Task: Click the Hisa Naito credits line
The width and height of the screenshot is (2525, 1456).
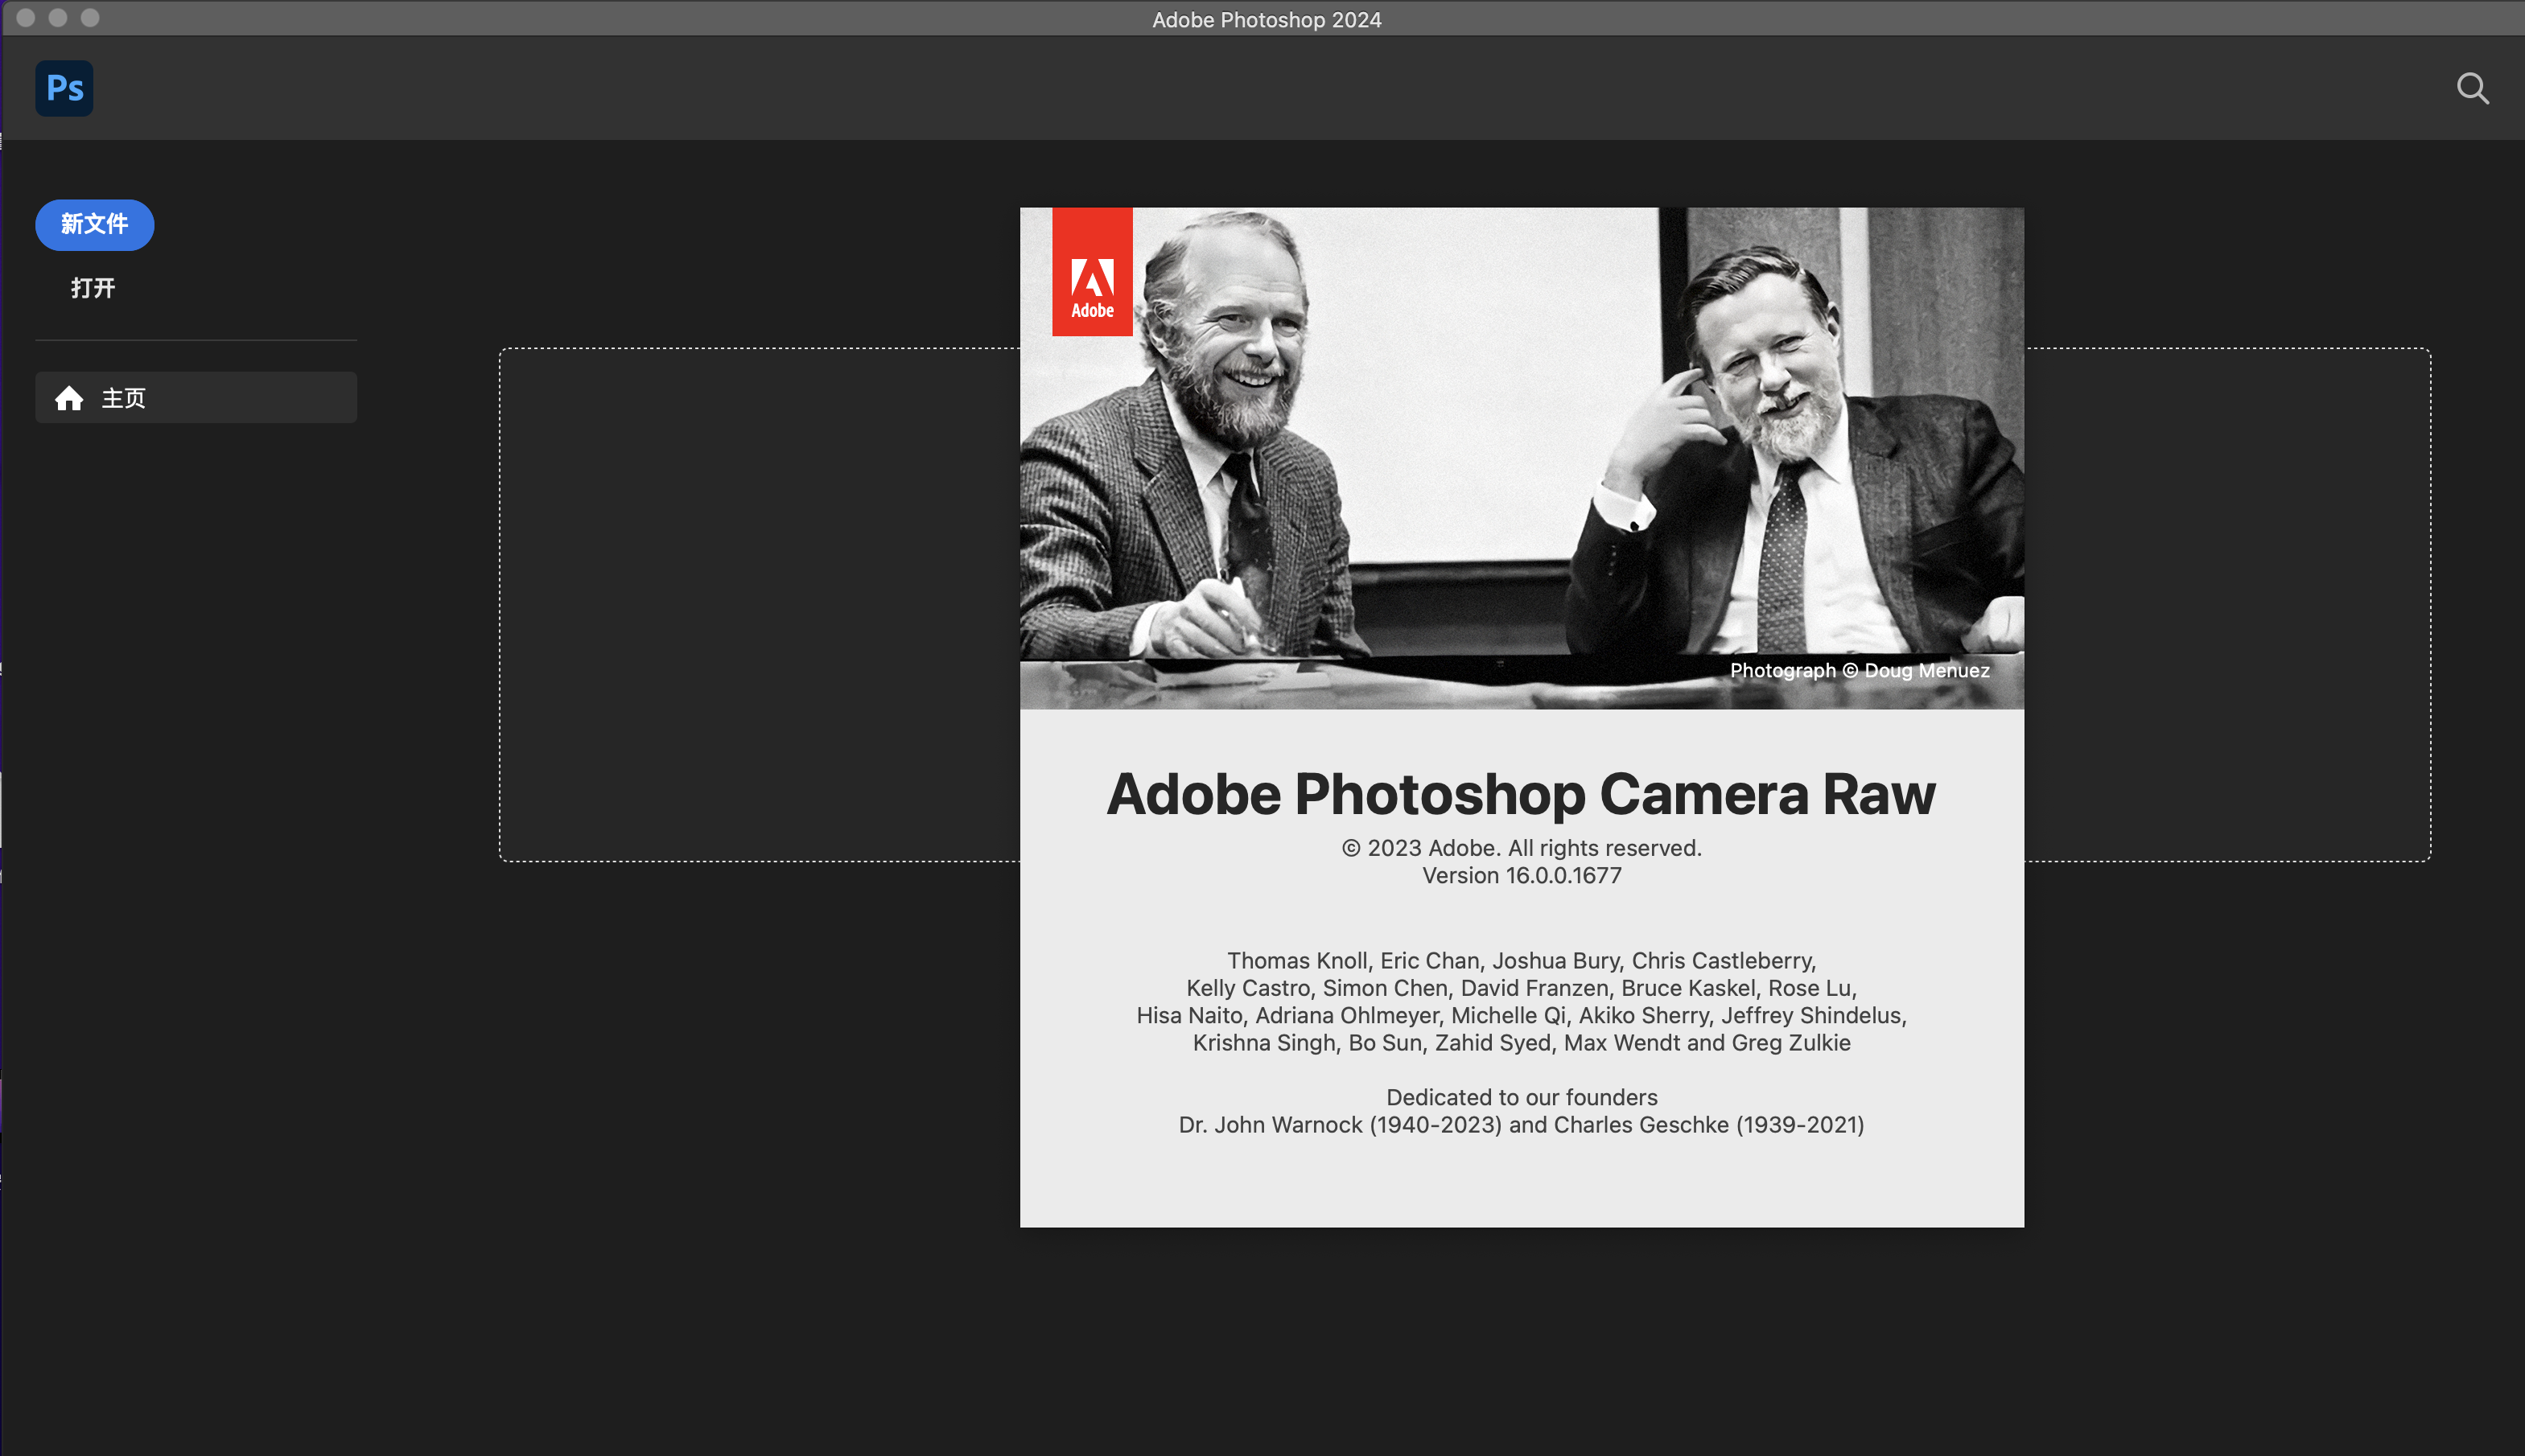Action: click(1521, 1015)
